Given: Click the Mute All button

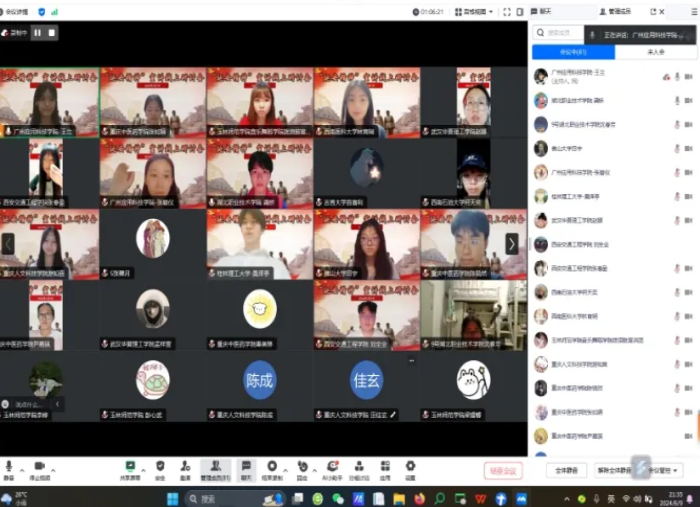Looking at the screenshot, I should click(x=566, y=470).
